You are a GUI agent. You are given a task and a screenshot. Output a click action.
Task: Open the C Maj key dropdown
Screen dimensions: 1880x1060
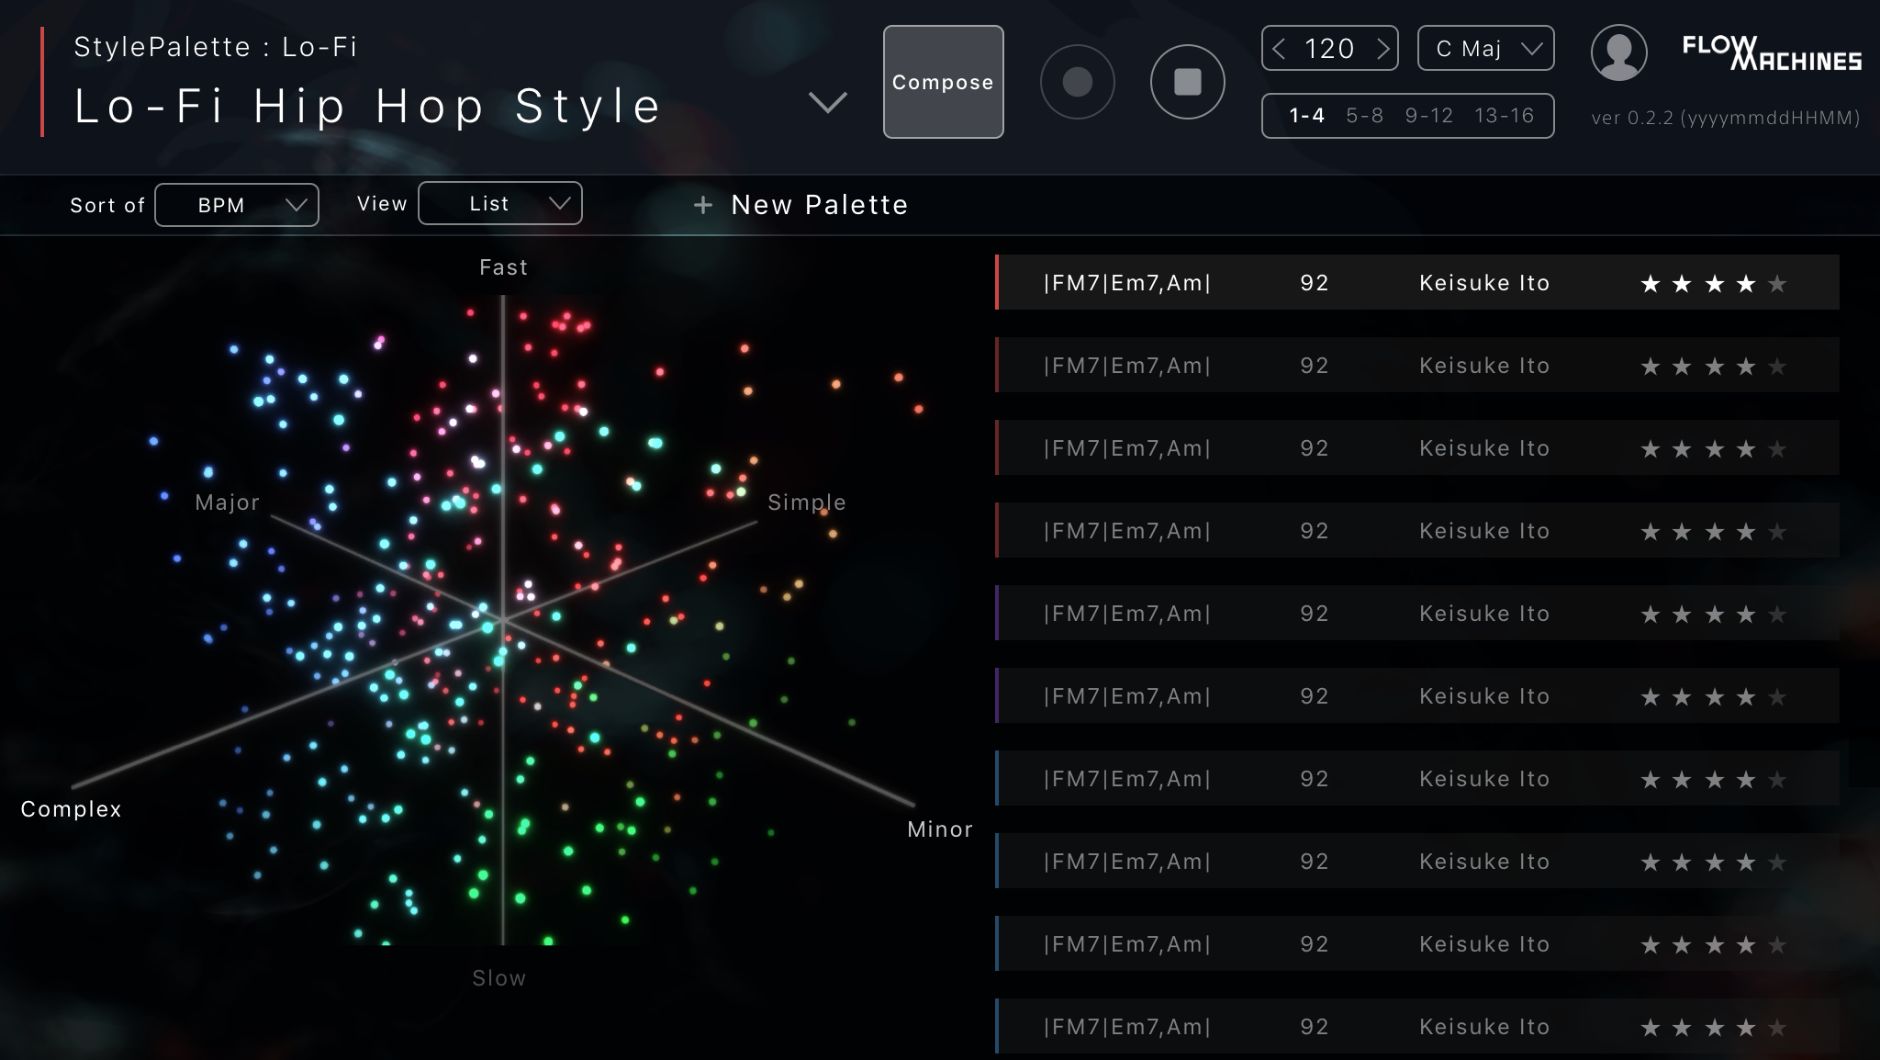click(x=1485, y=48)
